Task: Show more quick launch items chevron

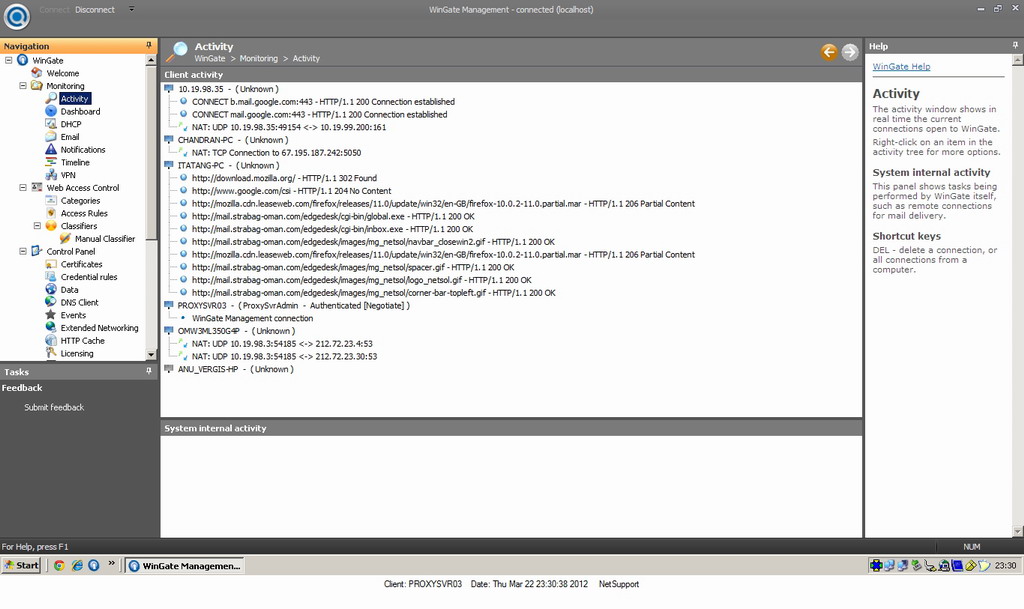Action: pyautogui.click(x=111, y=563)
